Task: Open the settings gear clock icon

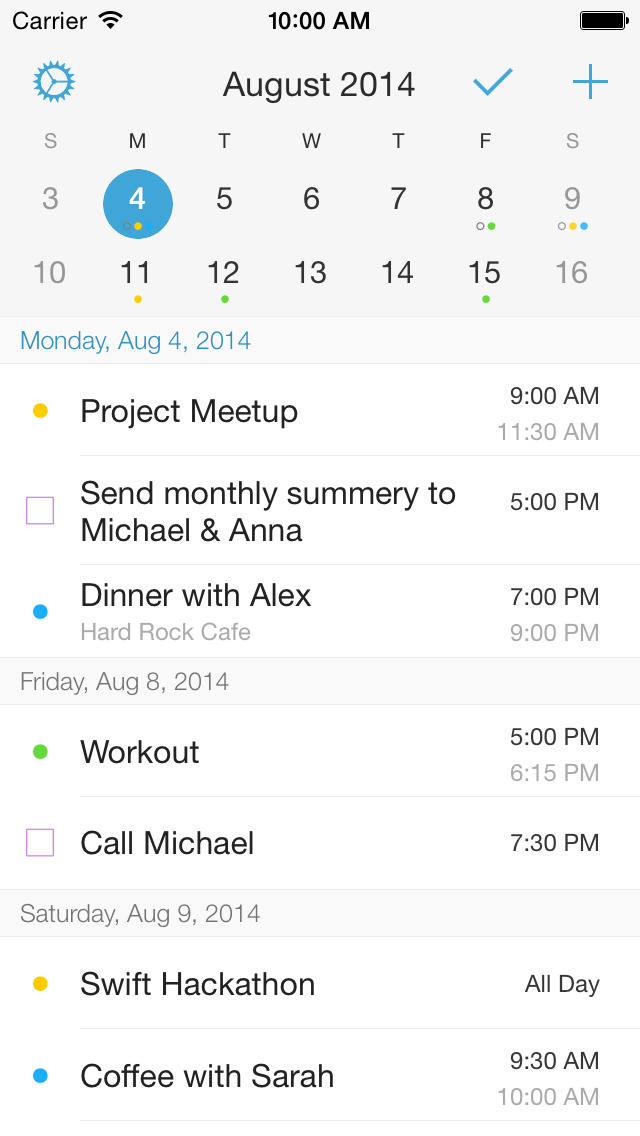Action: (x=54, y=83)
